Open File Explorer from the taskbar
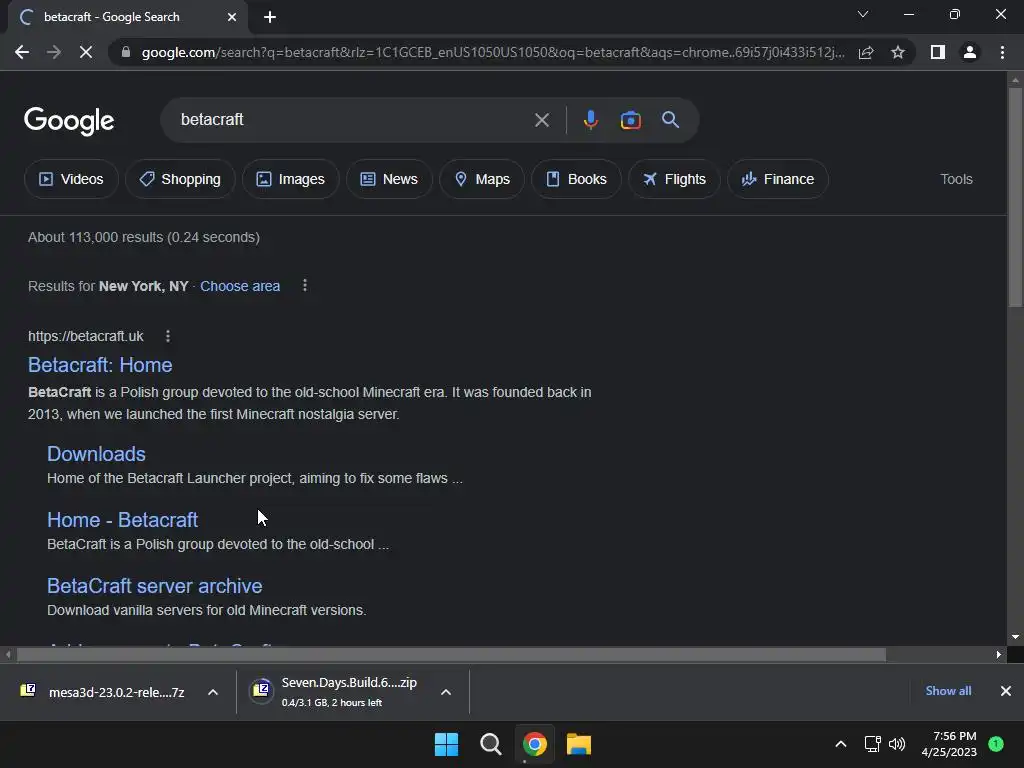1024x768 pixels. click(579, 744)
